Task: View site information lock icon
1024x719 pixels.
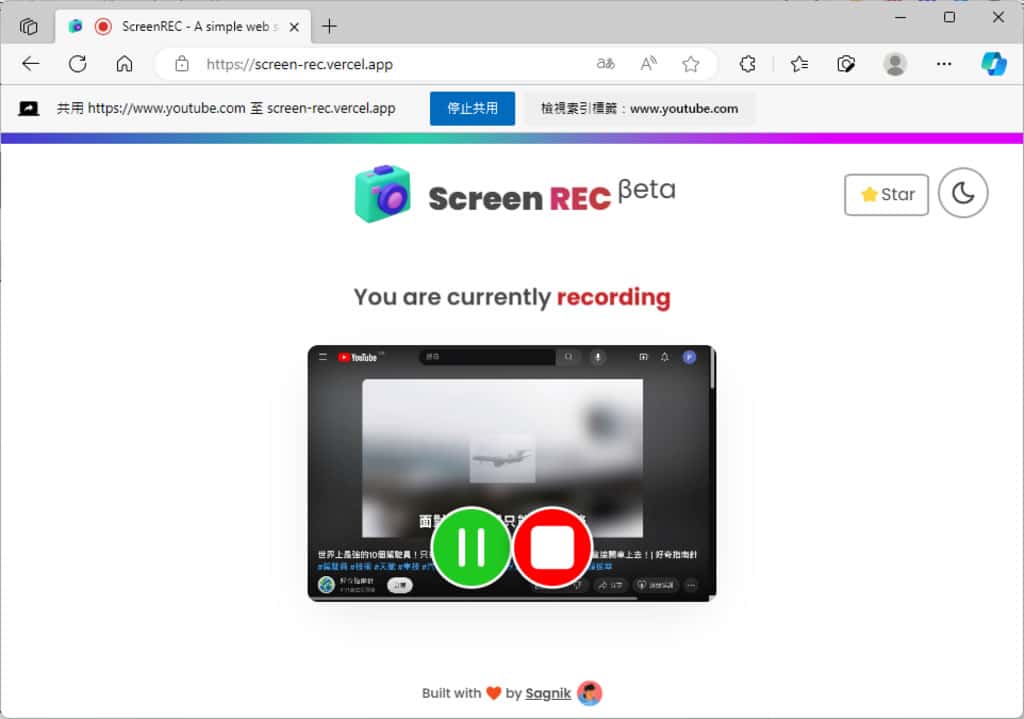Action: pos(182,64)
